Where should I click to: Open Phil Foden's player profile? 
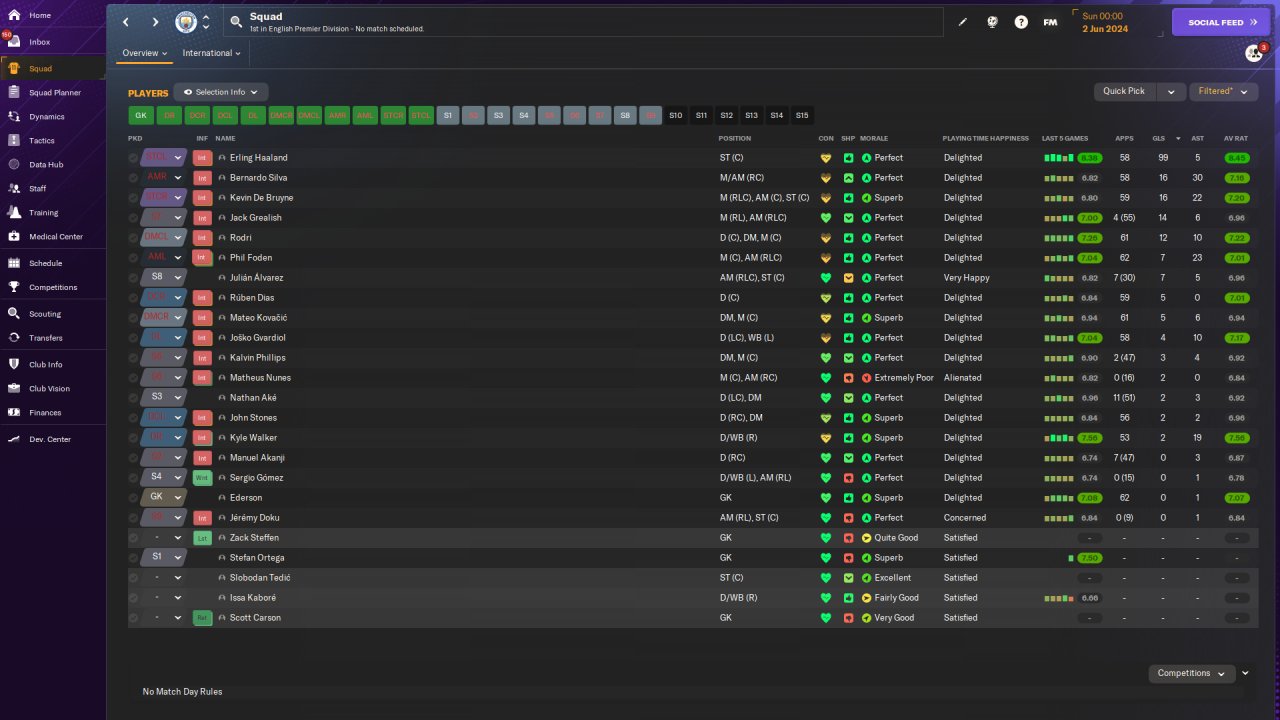[x=251, y=258]
